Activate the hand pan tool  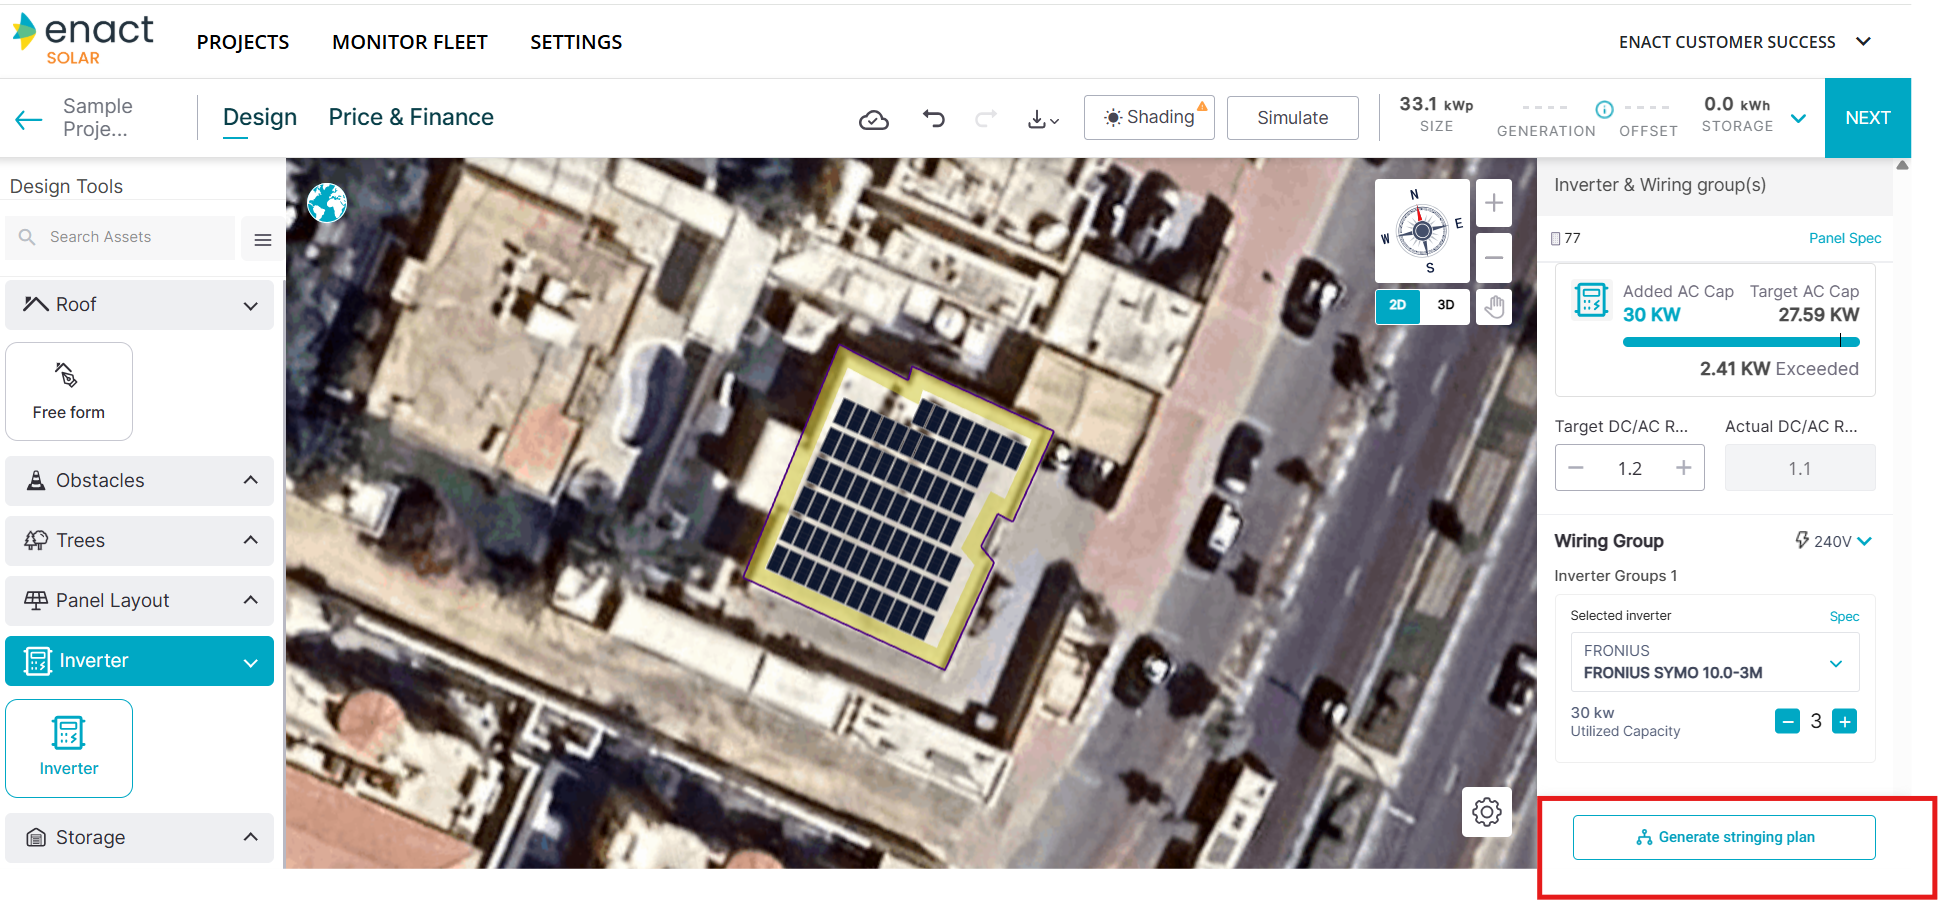[1494, 306]
